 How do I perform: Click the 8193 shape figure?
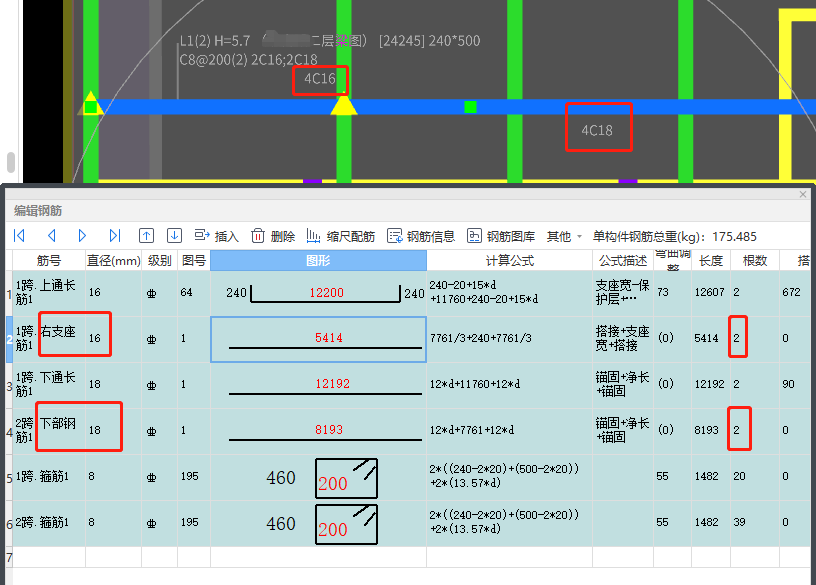(x=325, y=431)
